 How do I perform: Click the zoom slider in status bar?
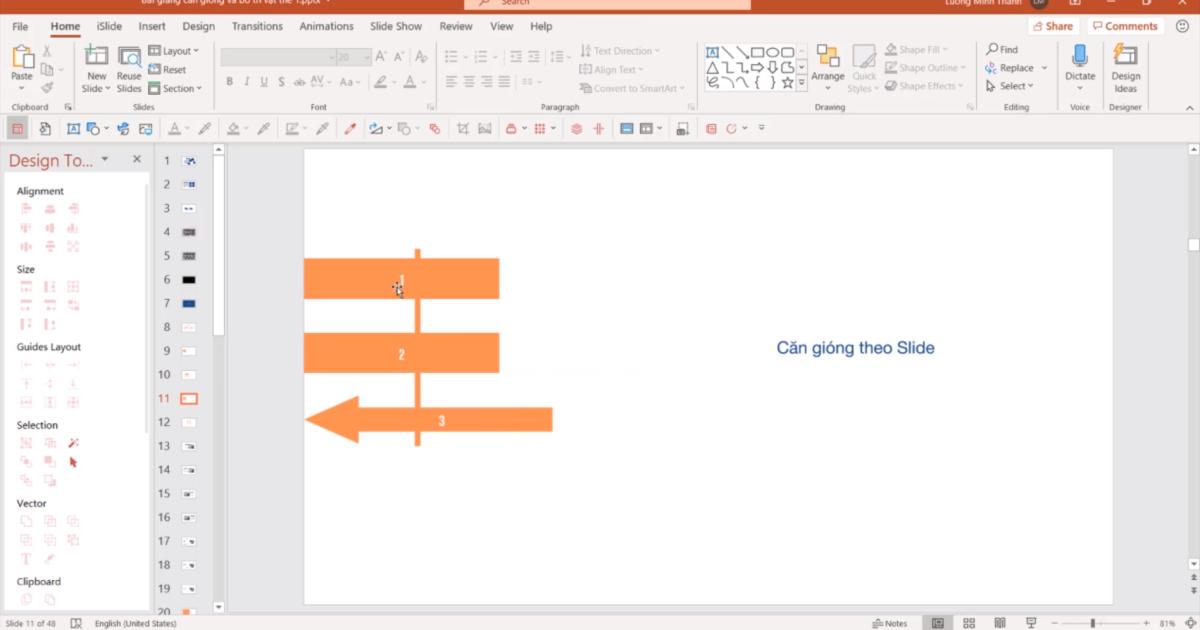(x=1093, y=623)
